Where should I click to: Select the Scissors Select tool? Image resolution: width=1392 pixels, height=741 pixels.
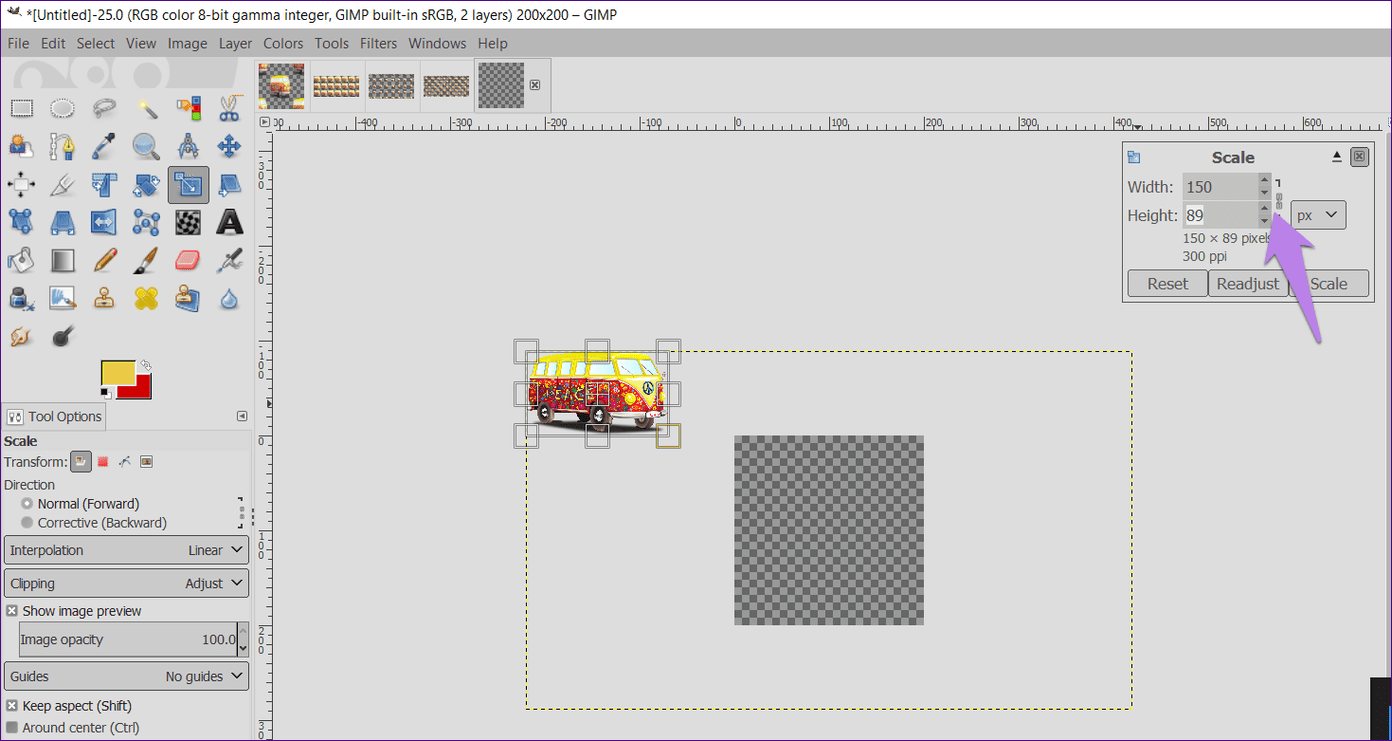pyautogui.click(x=229, y=108)
